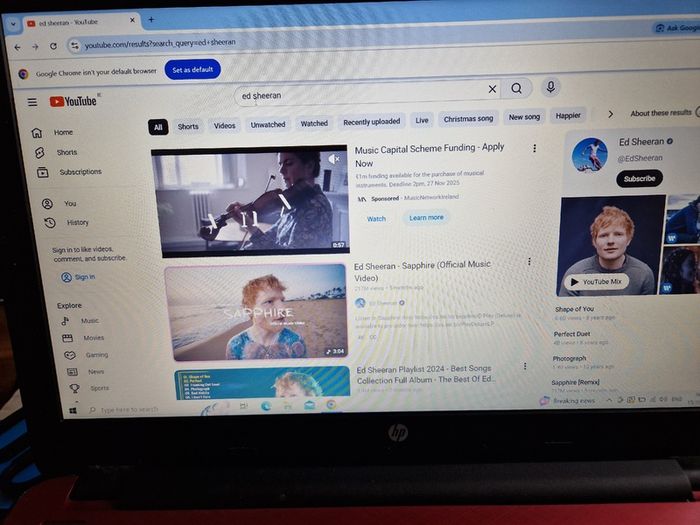View site information icon in address bar
Viewport: 700px width, 525px height.
click(x=75, y=46)
